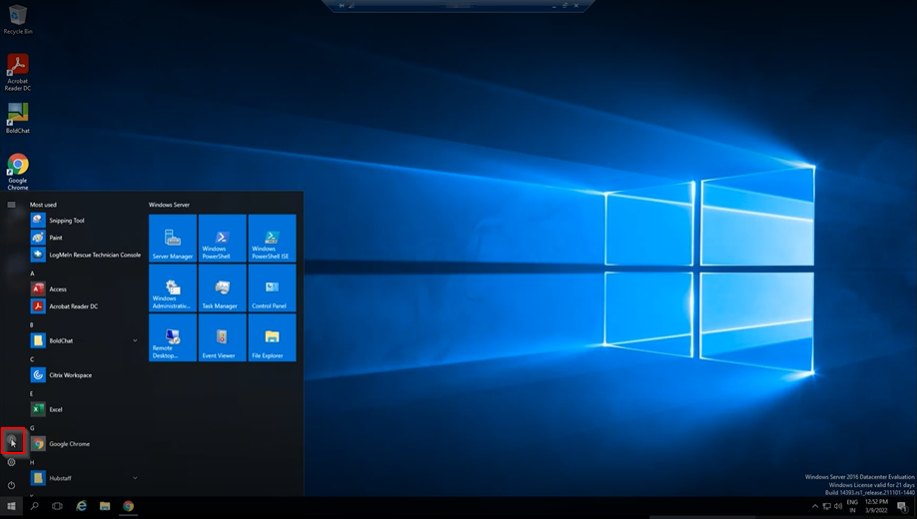
Task: Open the volume speaker icon in tray
Action: tap(838, 507)
